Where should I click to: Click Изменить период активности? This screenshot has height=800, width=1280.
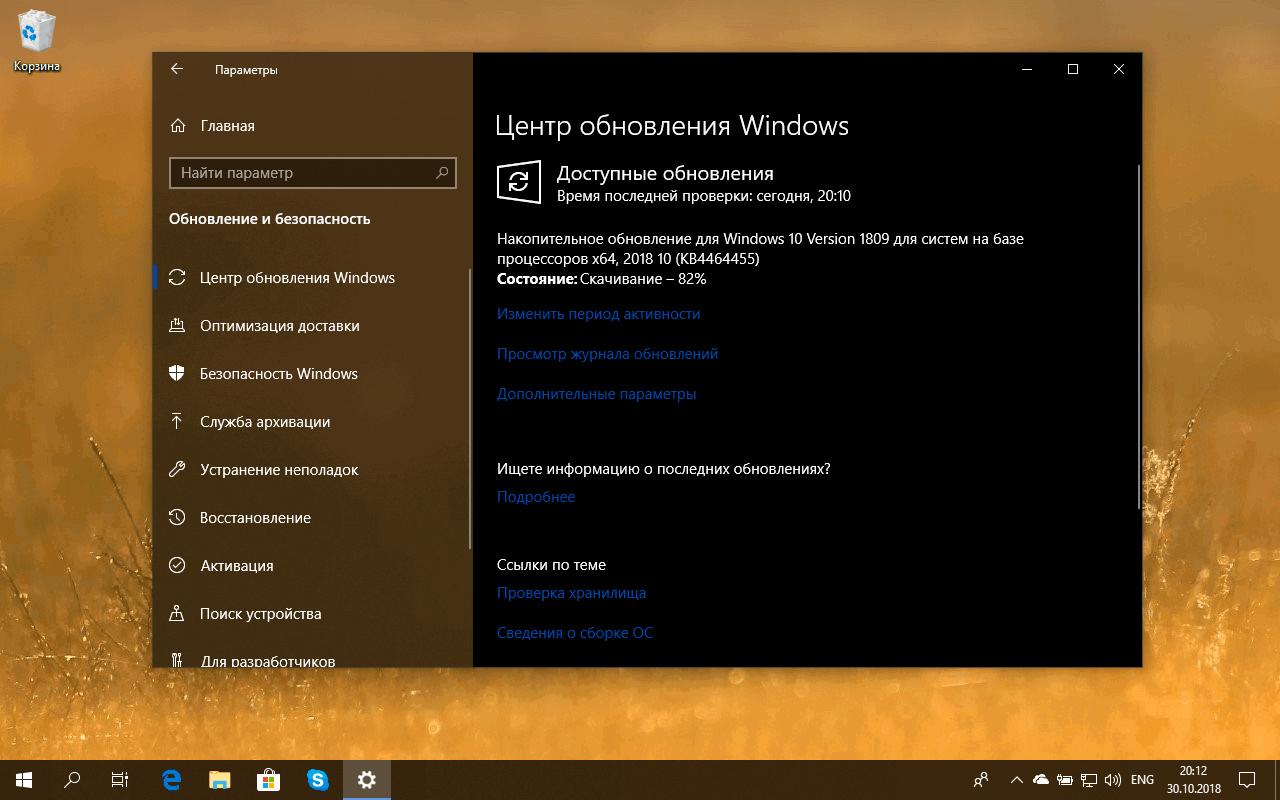(x=598, y=313)
